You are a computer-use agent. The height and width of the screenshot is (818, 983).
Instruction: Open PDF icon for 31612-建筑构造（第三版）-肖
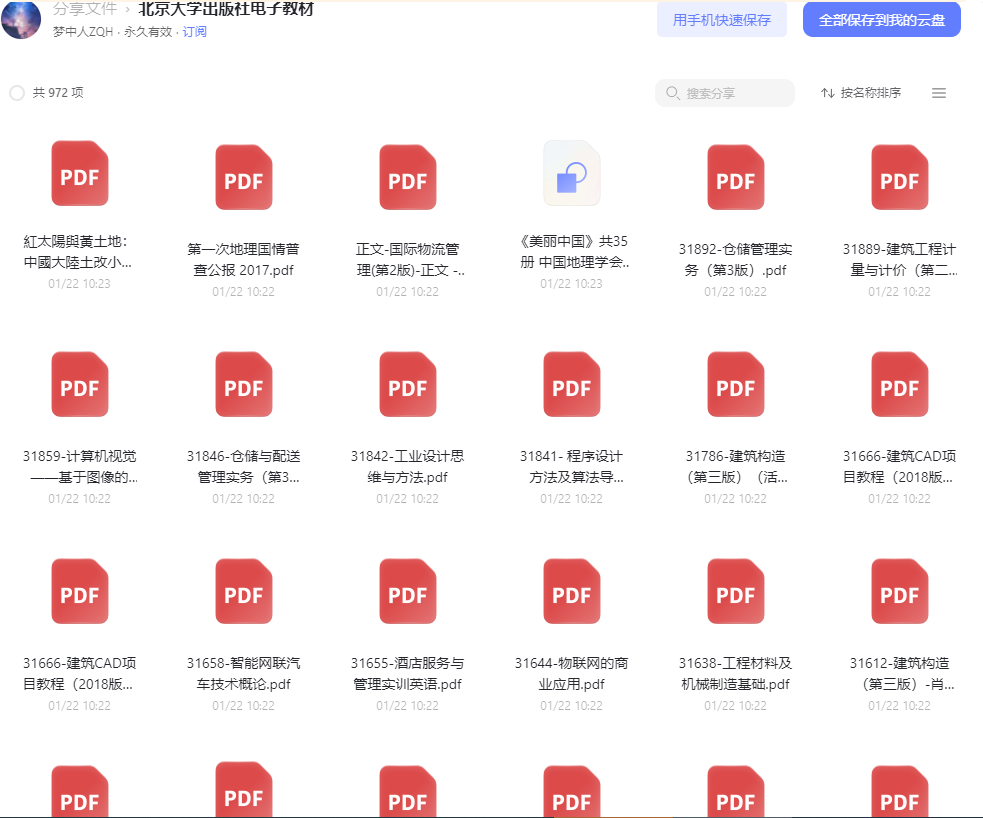900,591
